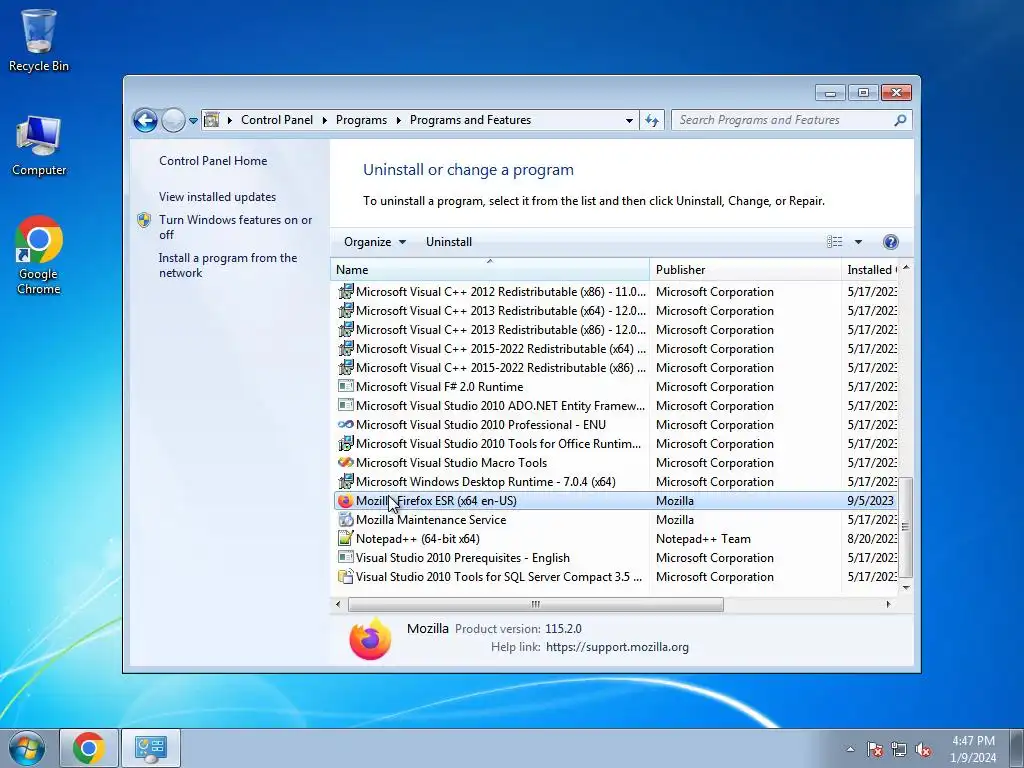Open the view options dropdown arrow
The height and width of the screenshot is (768, 1024).
[x=858, y=242]
